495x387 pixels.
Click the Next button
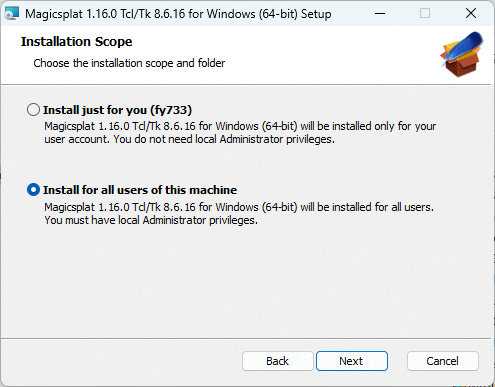[352, 361]
